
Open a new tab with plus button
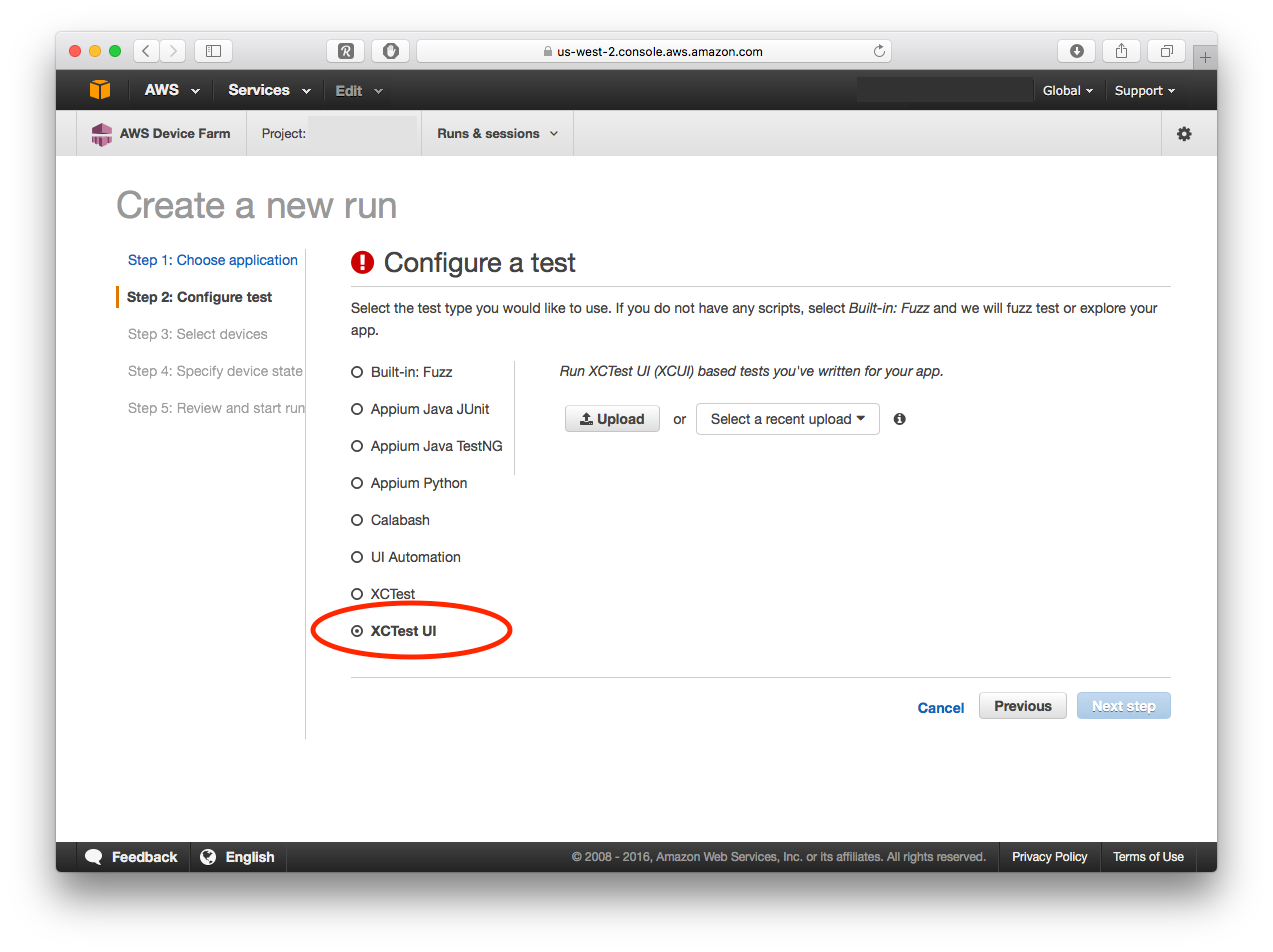pyautogui.click(x=1205, y=58)
